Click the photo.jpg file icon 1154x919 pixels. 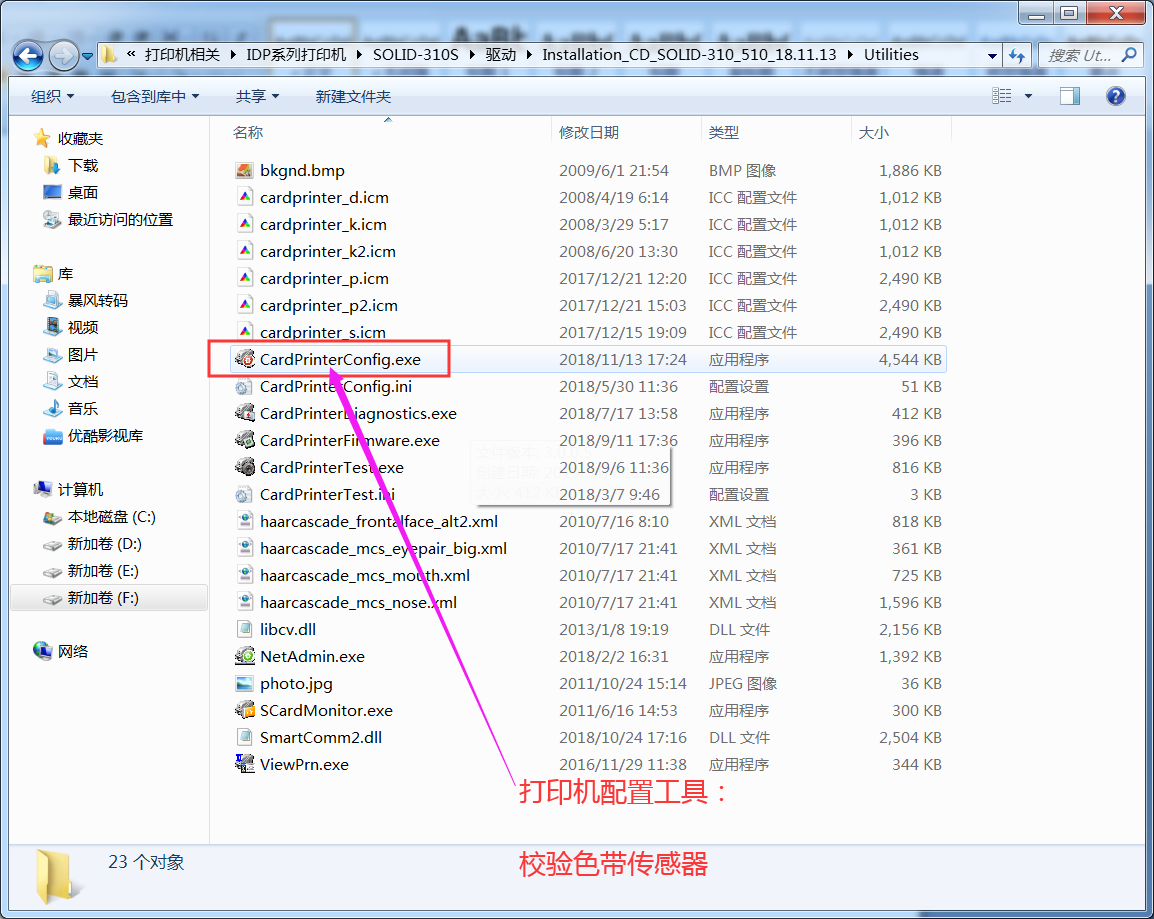(244, 684)
